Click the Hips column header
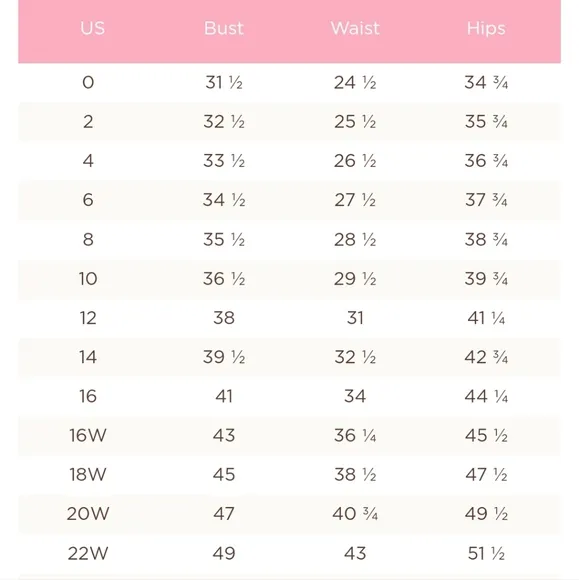The height and width of the screenshot is (580, 579). point(486,28)
